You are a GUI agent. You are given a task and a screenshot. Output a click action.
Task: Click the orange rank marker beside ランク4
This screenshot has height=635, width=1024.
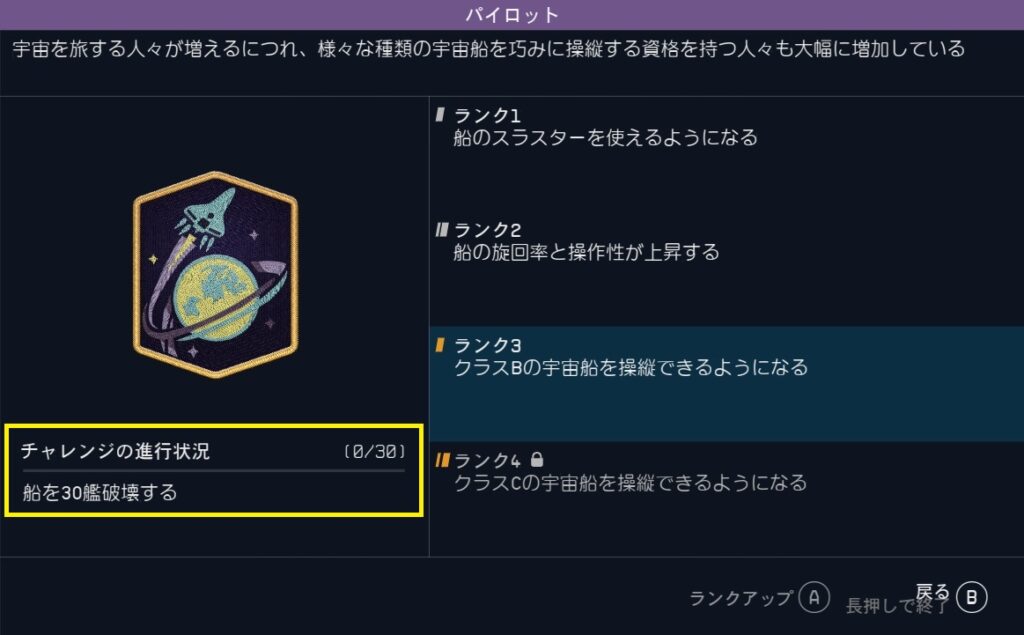(x=441, y=461)
